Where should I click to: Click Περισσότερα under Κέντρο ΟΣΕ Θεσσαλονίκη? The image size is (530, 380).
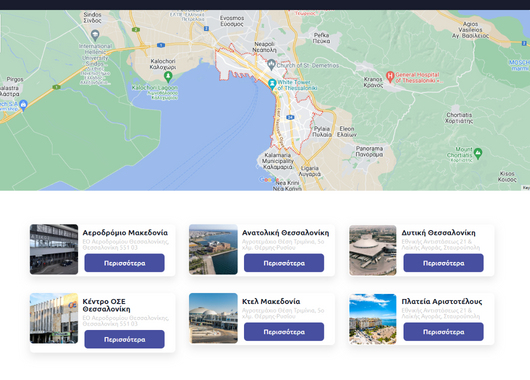tap(124, 339)
